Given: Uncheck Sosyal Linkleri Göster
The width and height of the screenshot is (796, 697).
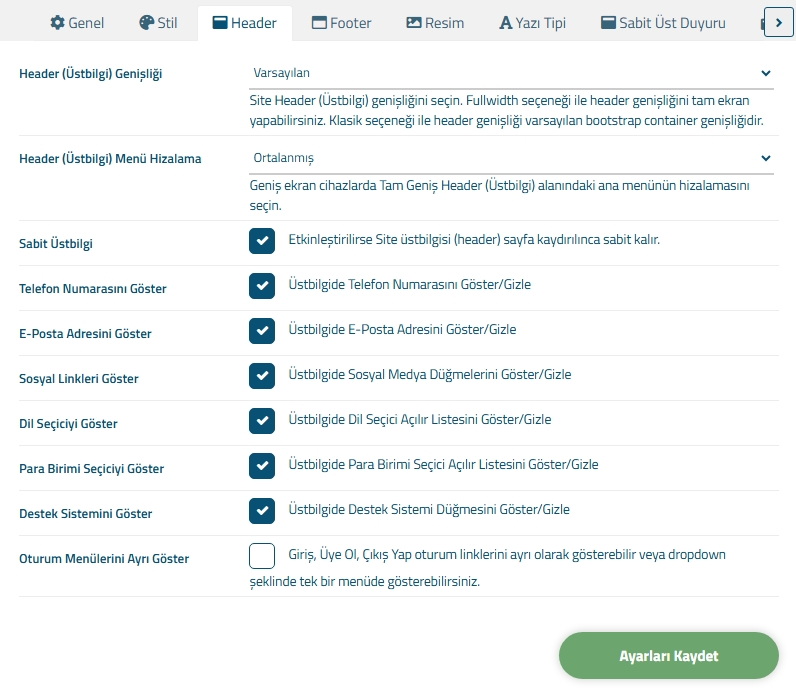Looking at the screenshot, I should coord(262,376).
